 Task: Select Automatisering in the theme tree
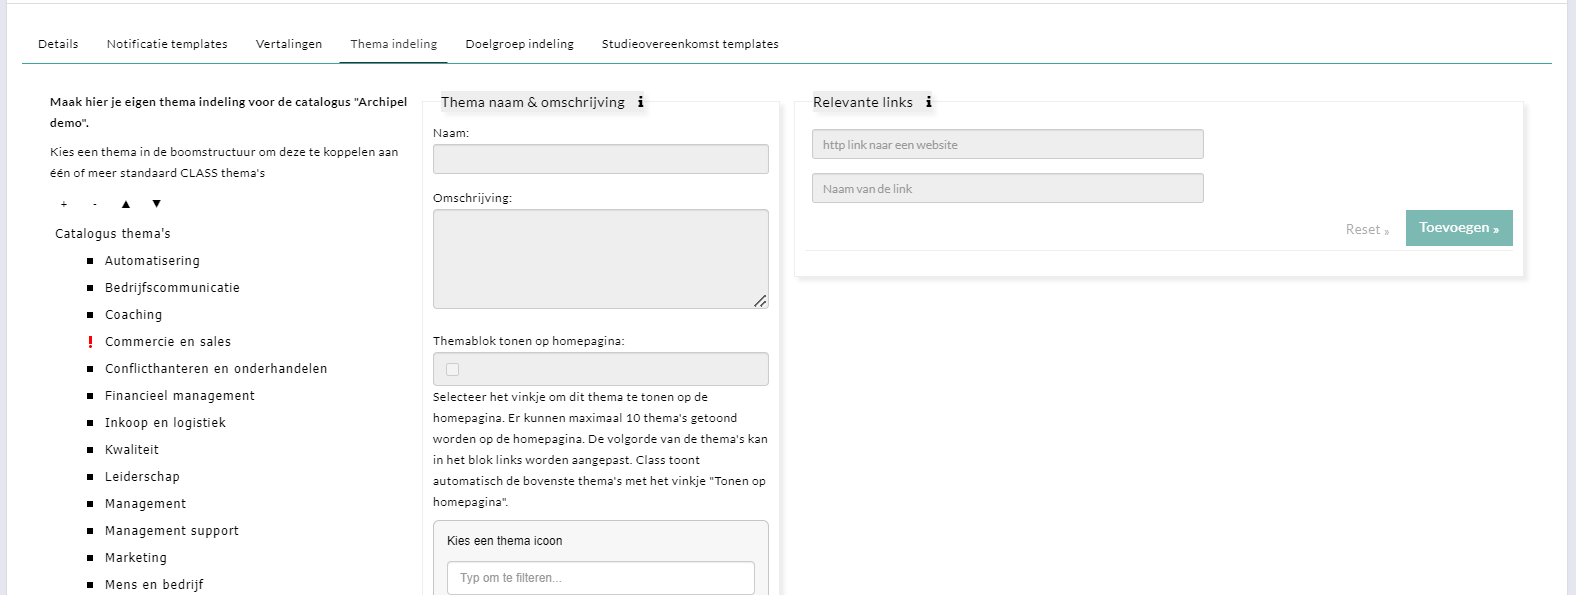click(152, 261)
